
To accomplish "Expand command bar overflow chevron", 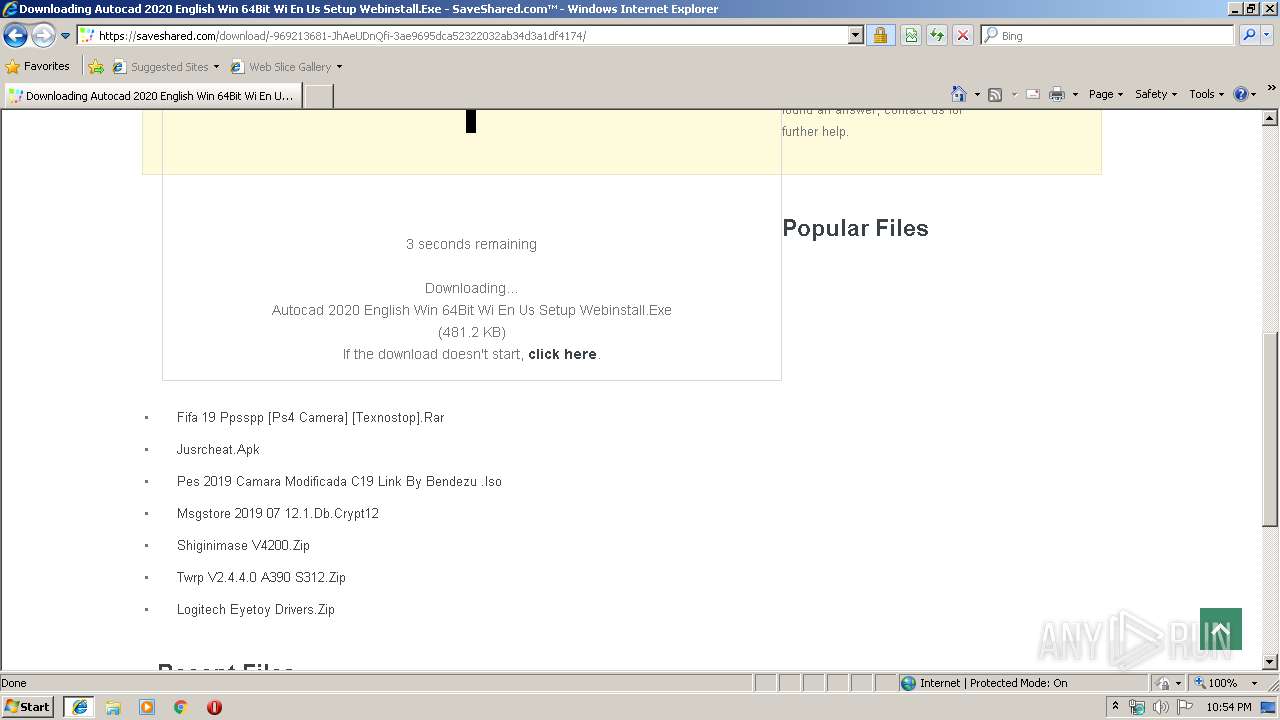I will 1271,89.
